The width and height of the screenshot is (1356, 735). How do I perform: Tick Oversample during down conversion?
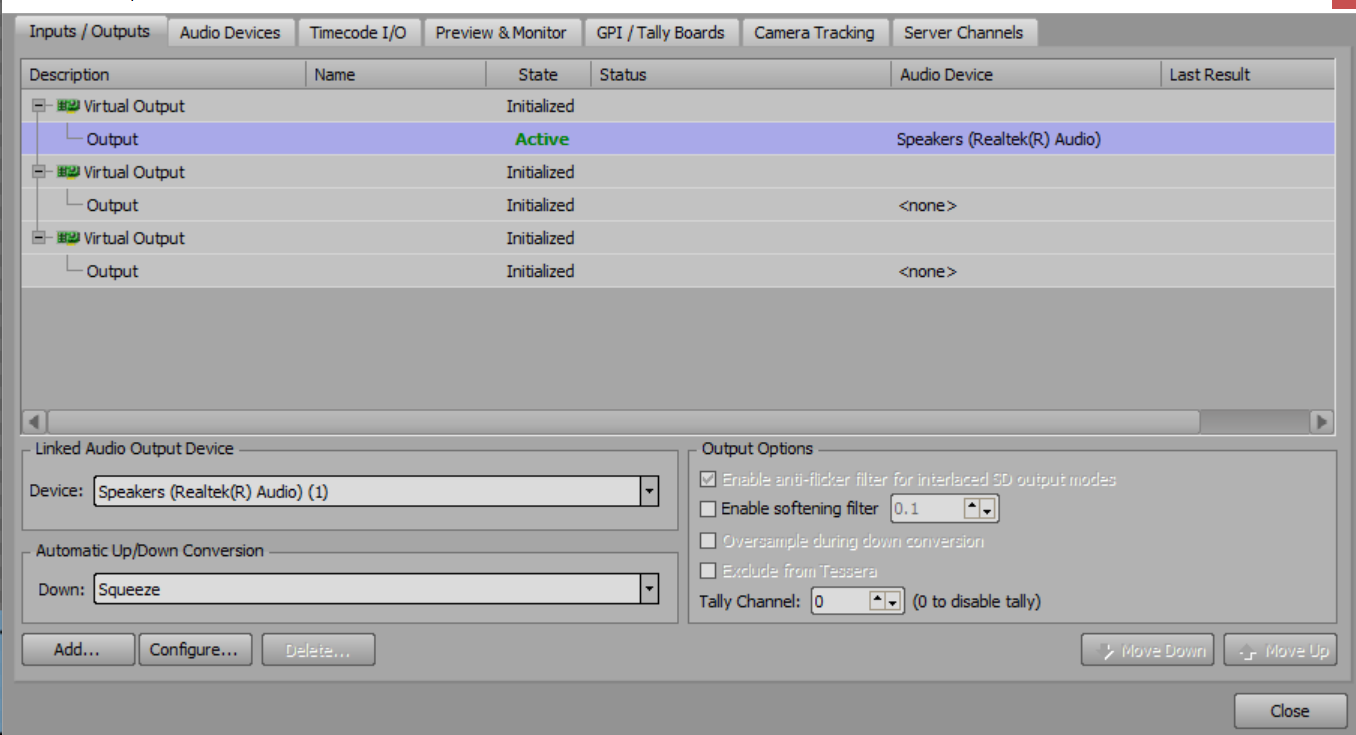tap(709, 541)
